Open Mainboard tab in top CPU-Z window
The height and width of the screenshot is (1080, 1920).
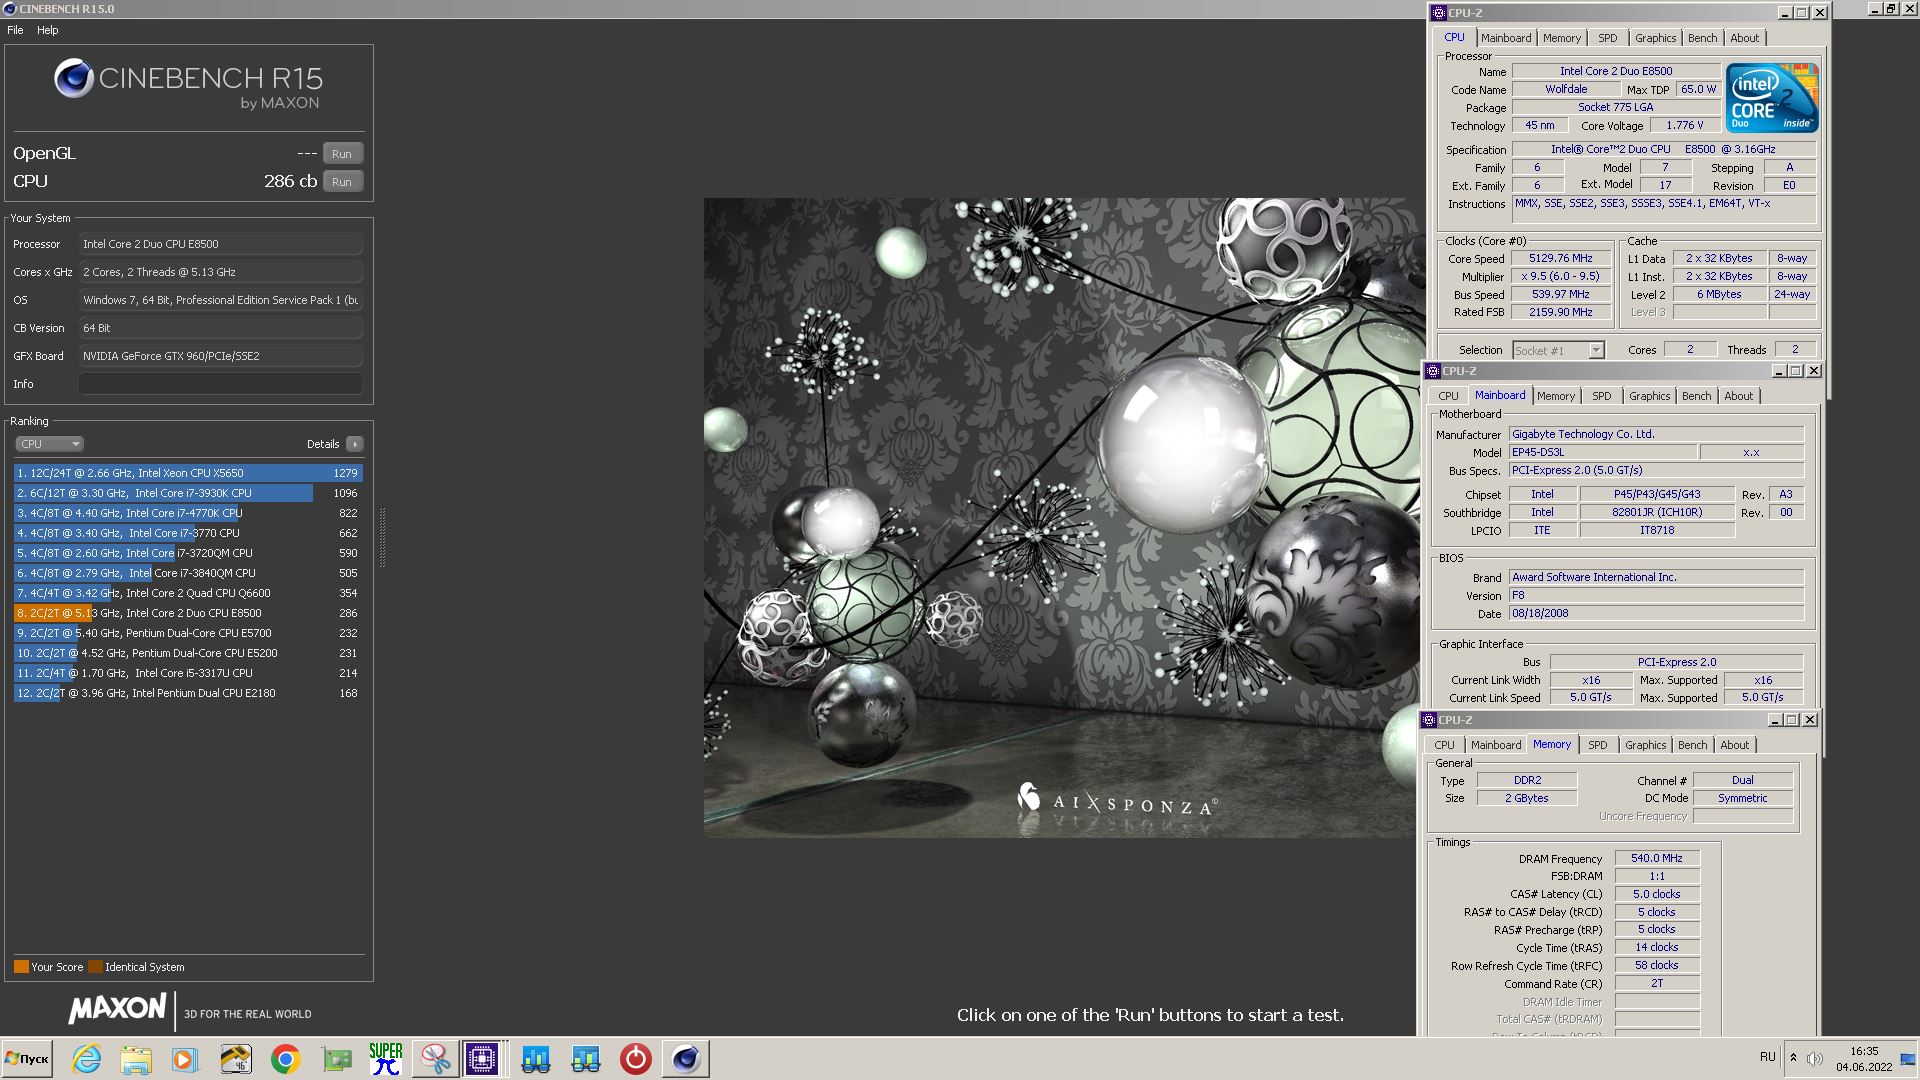point(1506,38)
